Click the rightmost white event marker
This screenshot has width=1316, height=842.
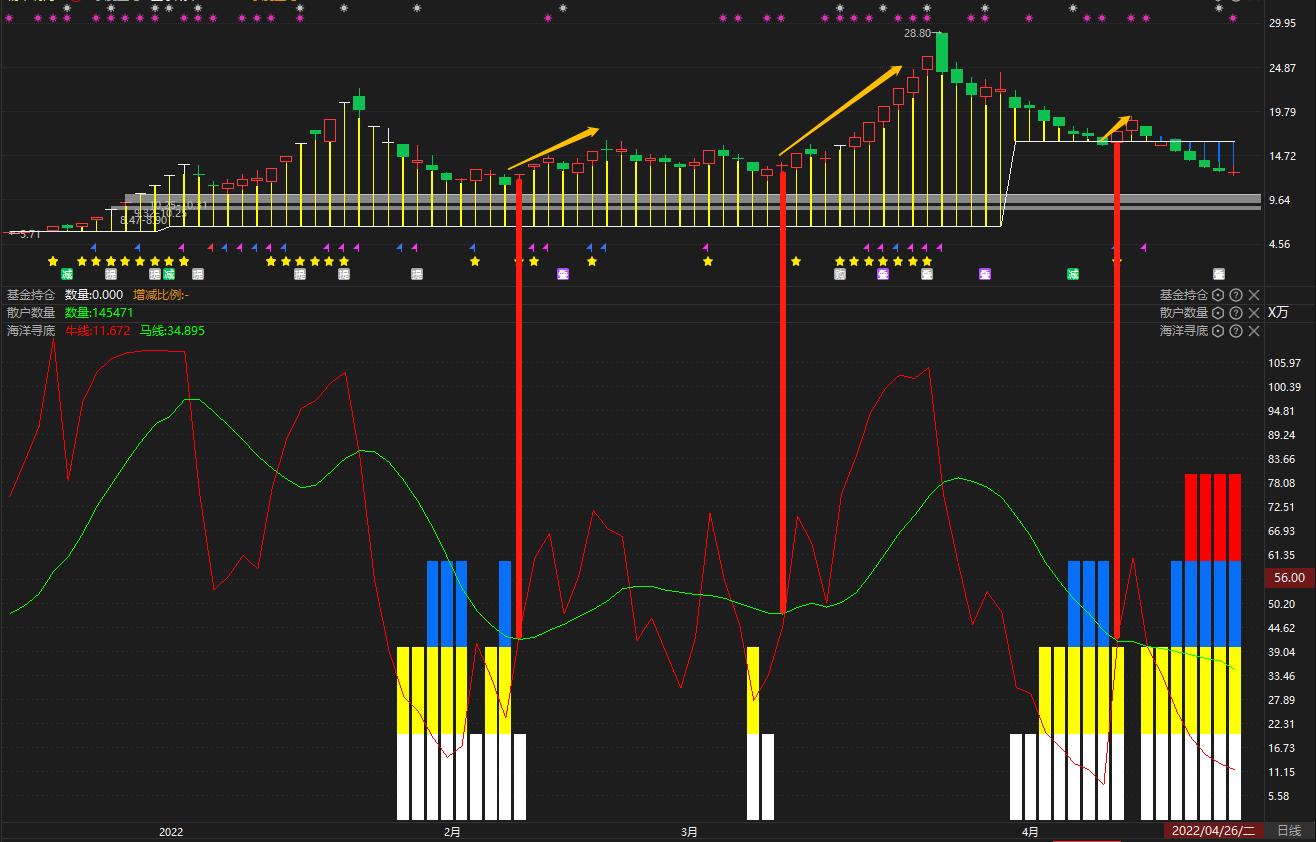tap(1219, 274)
